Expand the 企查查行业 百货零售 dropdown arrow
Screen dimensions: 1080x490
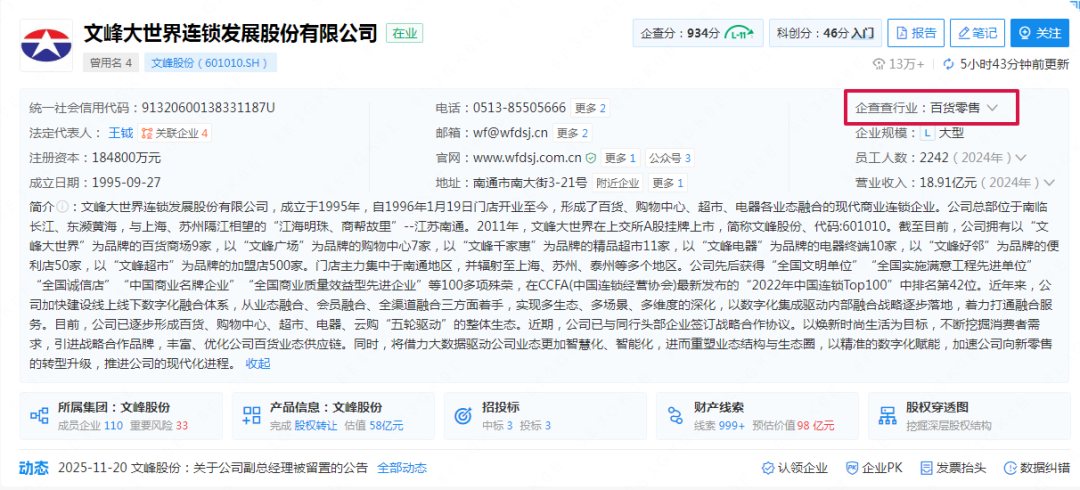(x=992, y=108)
